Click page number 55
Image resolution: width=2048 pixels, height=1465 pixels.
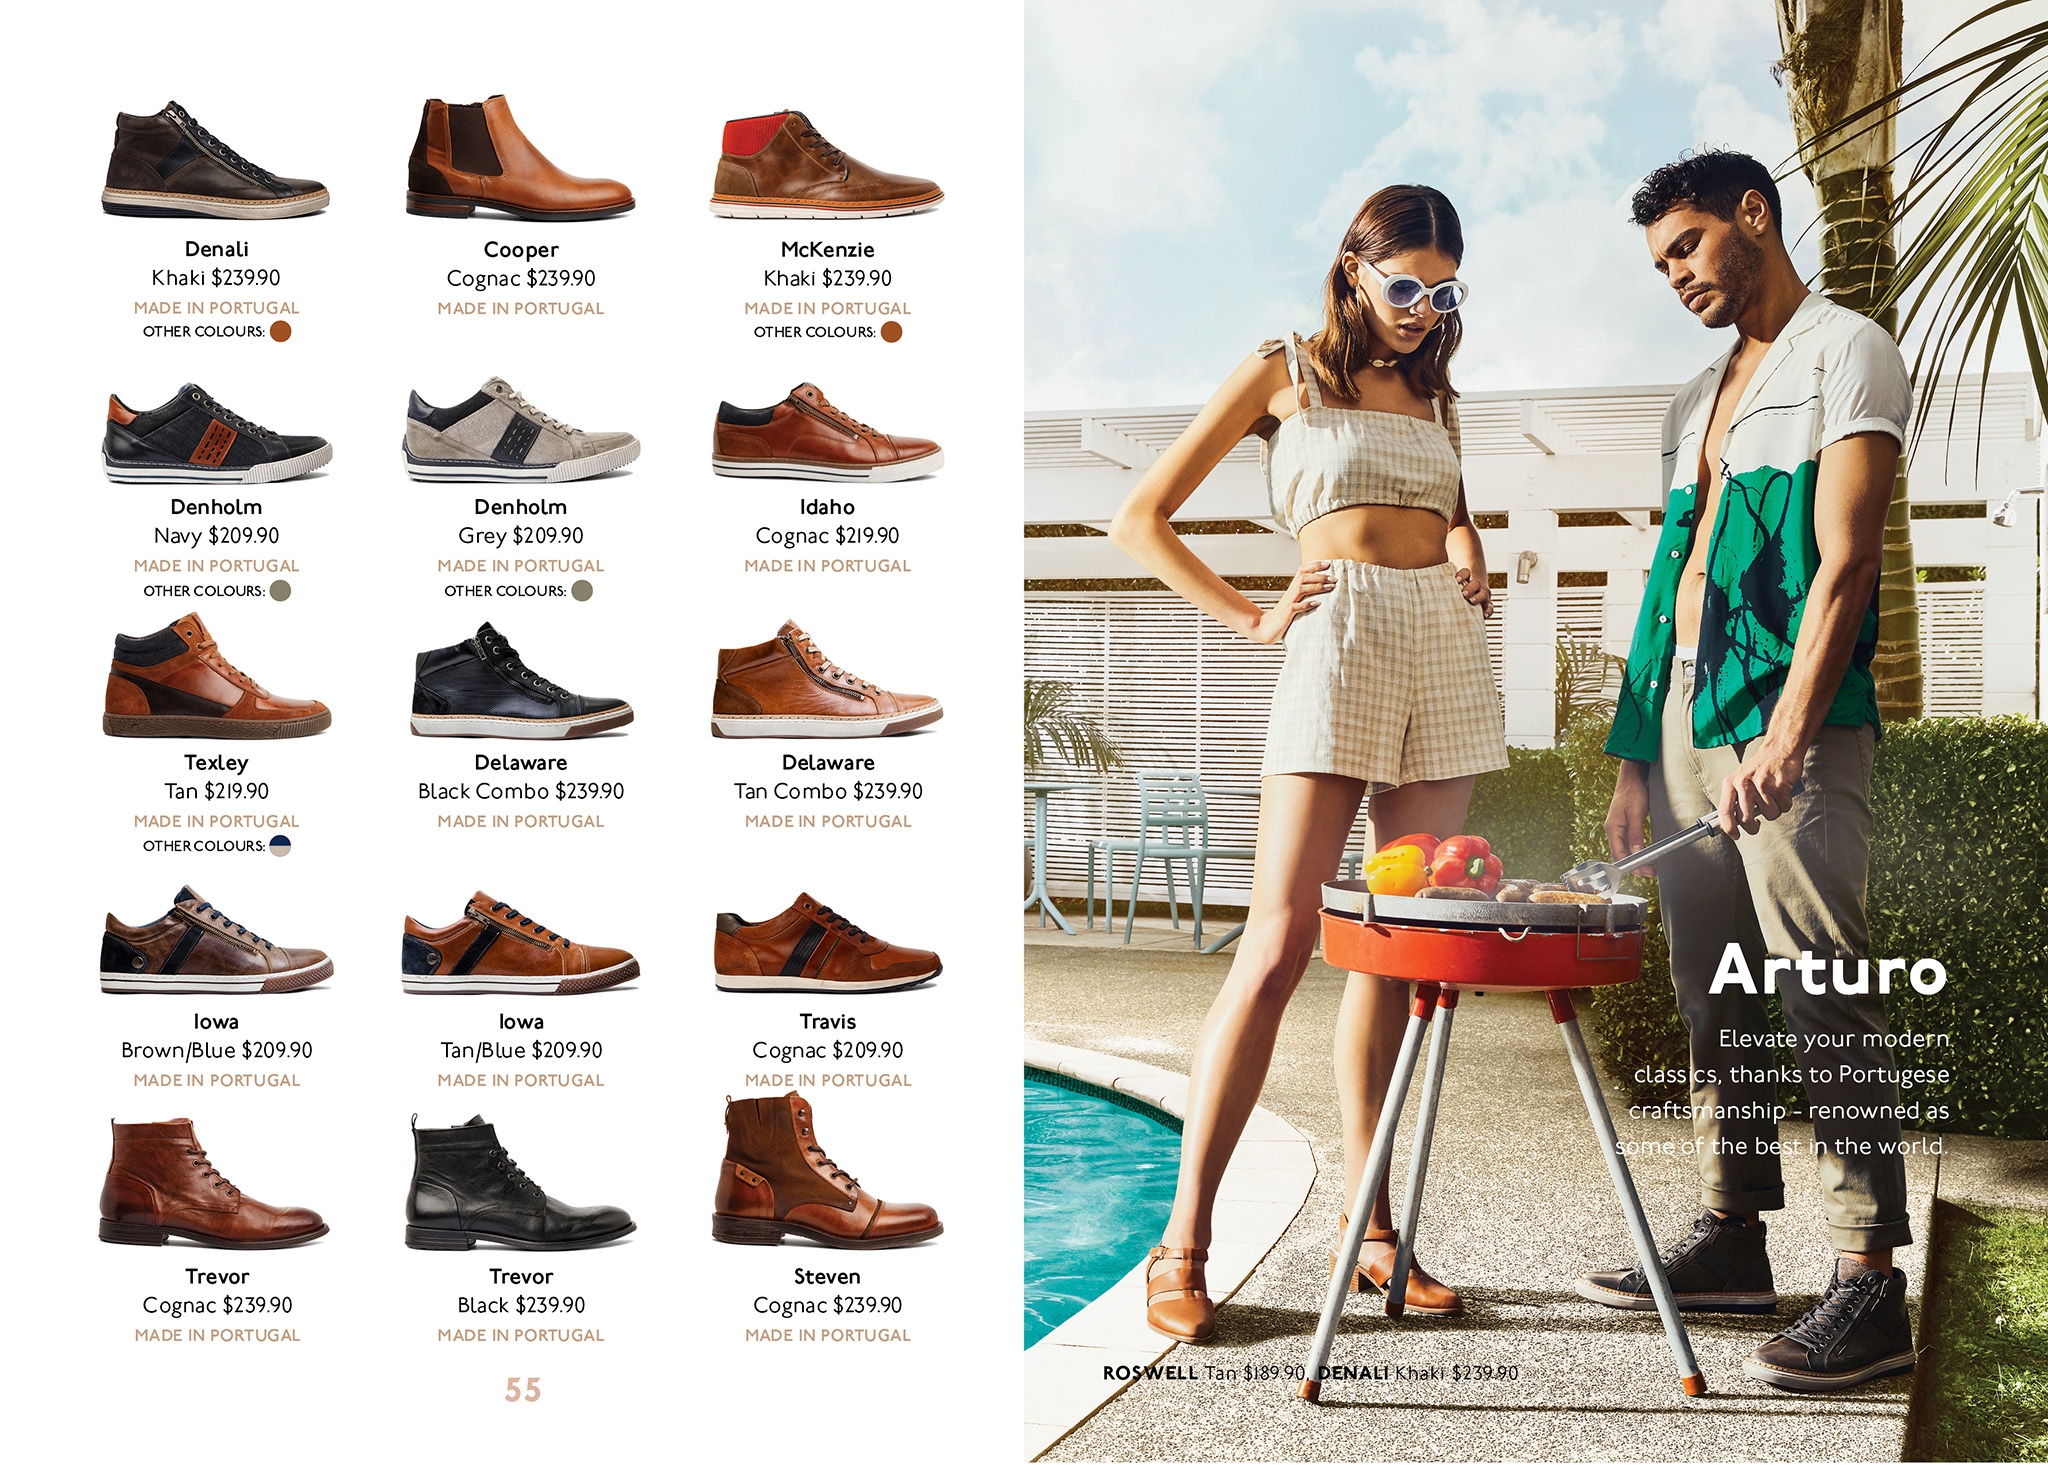click(523, 1390)
